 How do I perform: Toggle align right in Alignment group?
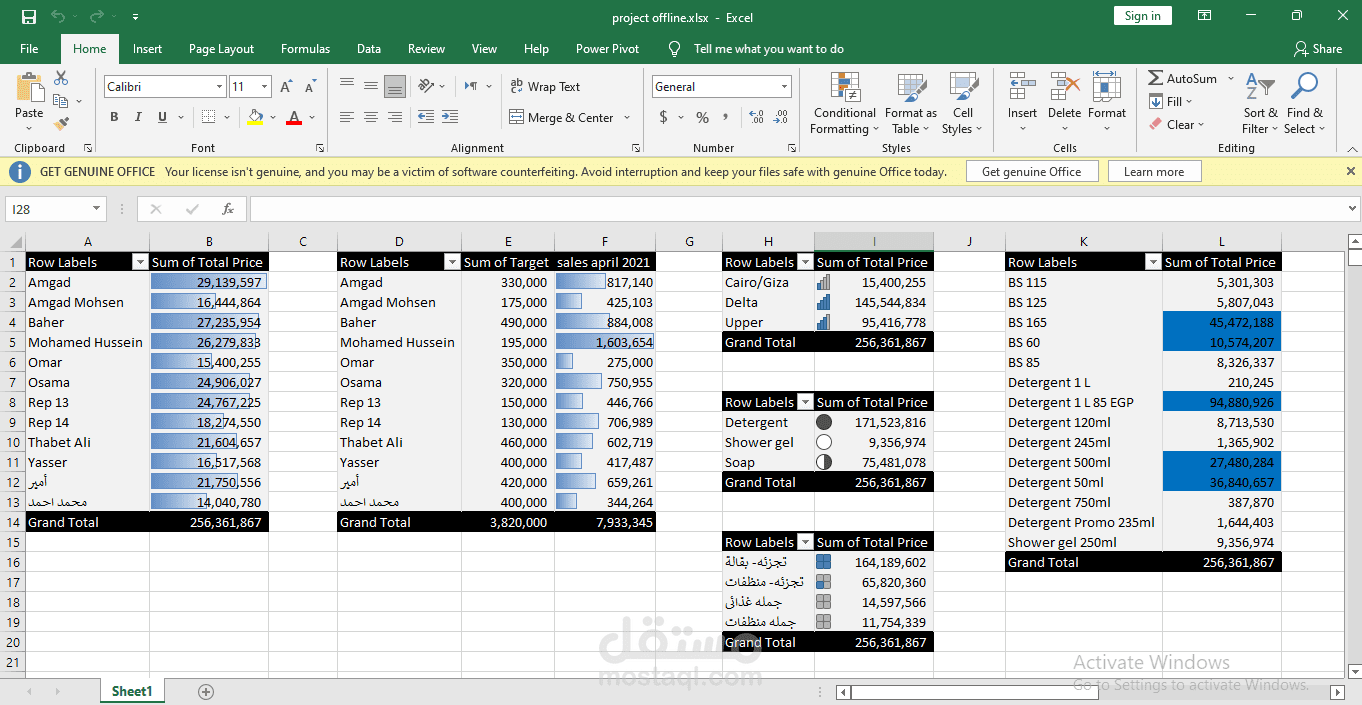395,117
